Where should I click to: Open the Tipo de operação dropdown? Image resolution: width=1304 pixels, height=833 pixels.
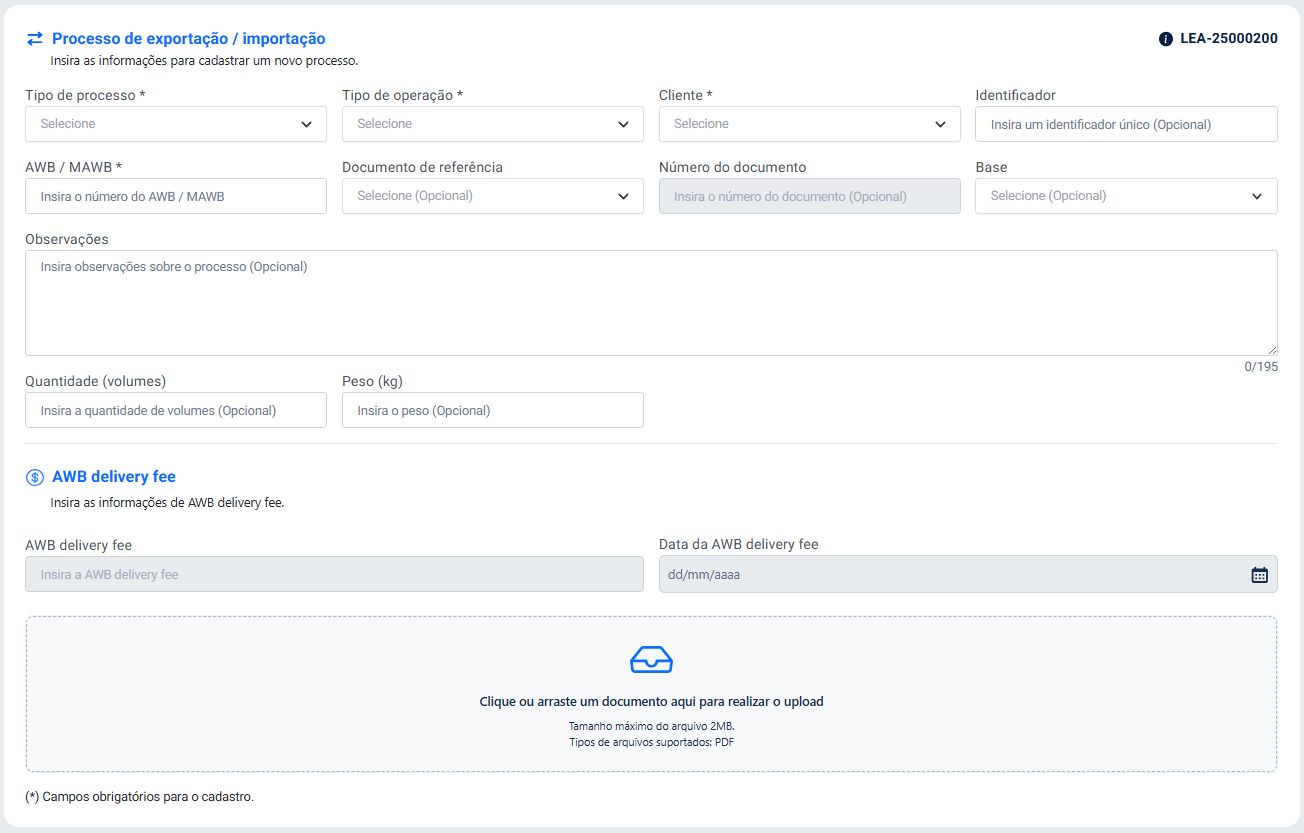point(493,124)
